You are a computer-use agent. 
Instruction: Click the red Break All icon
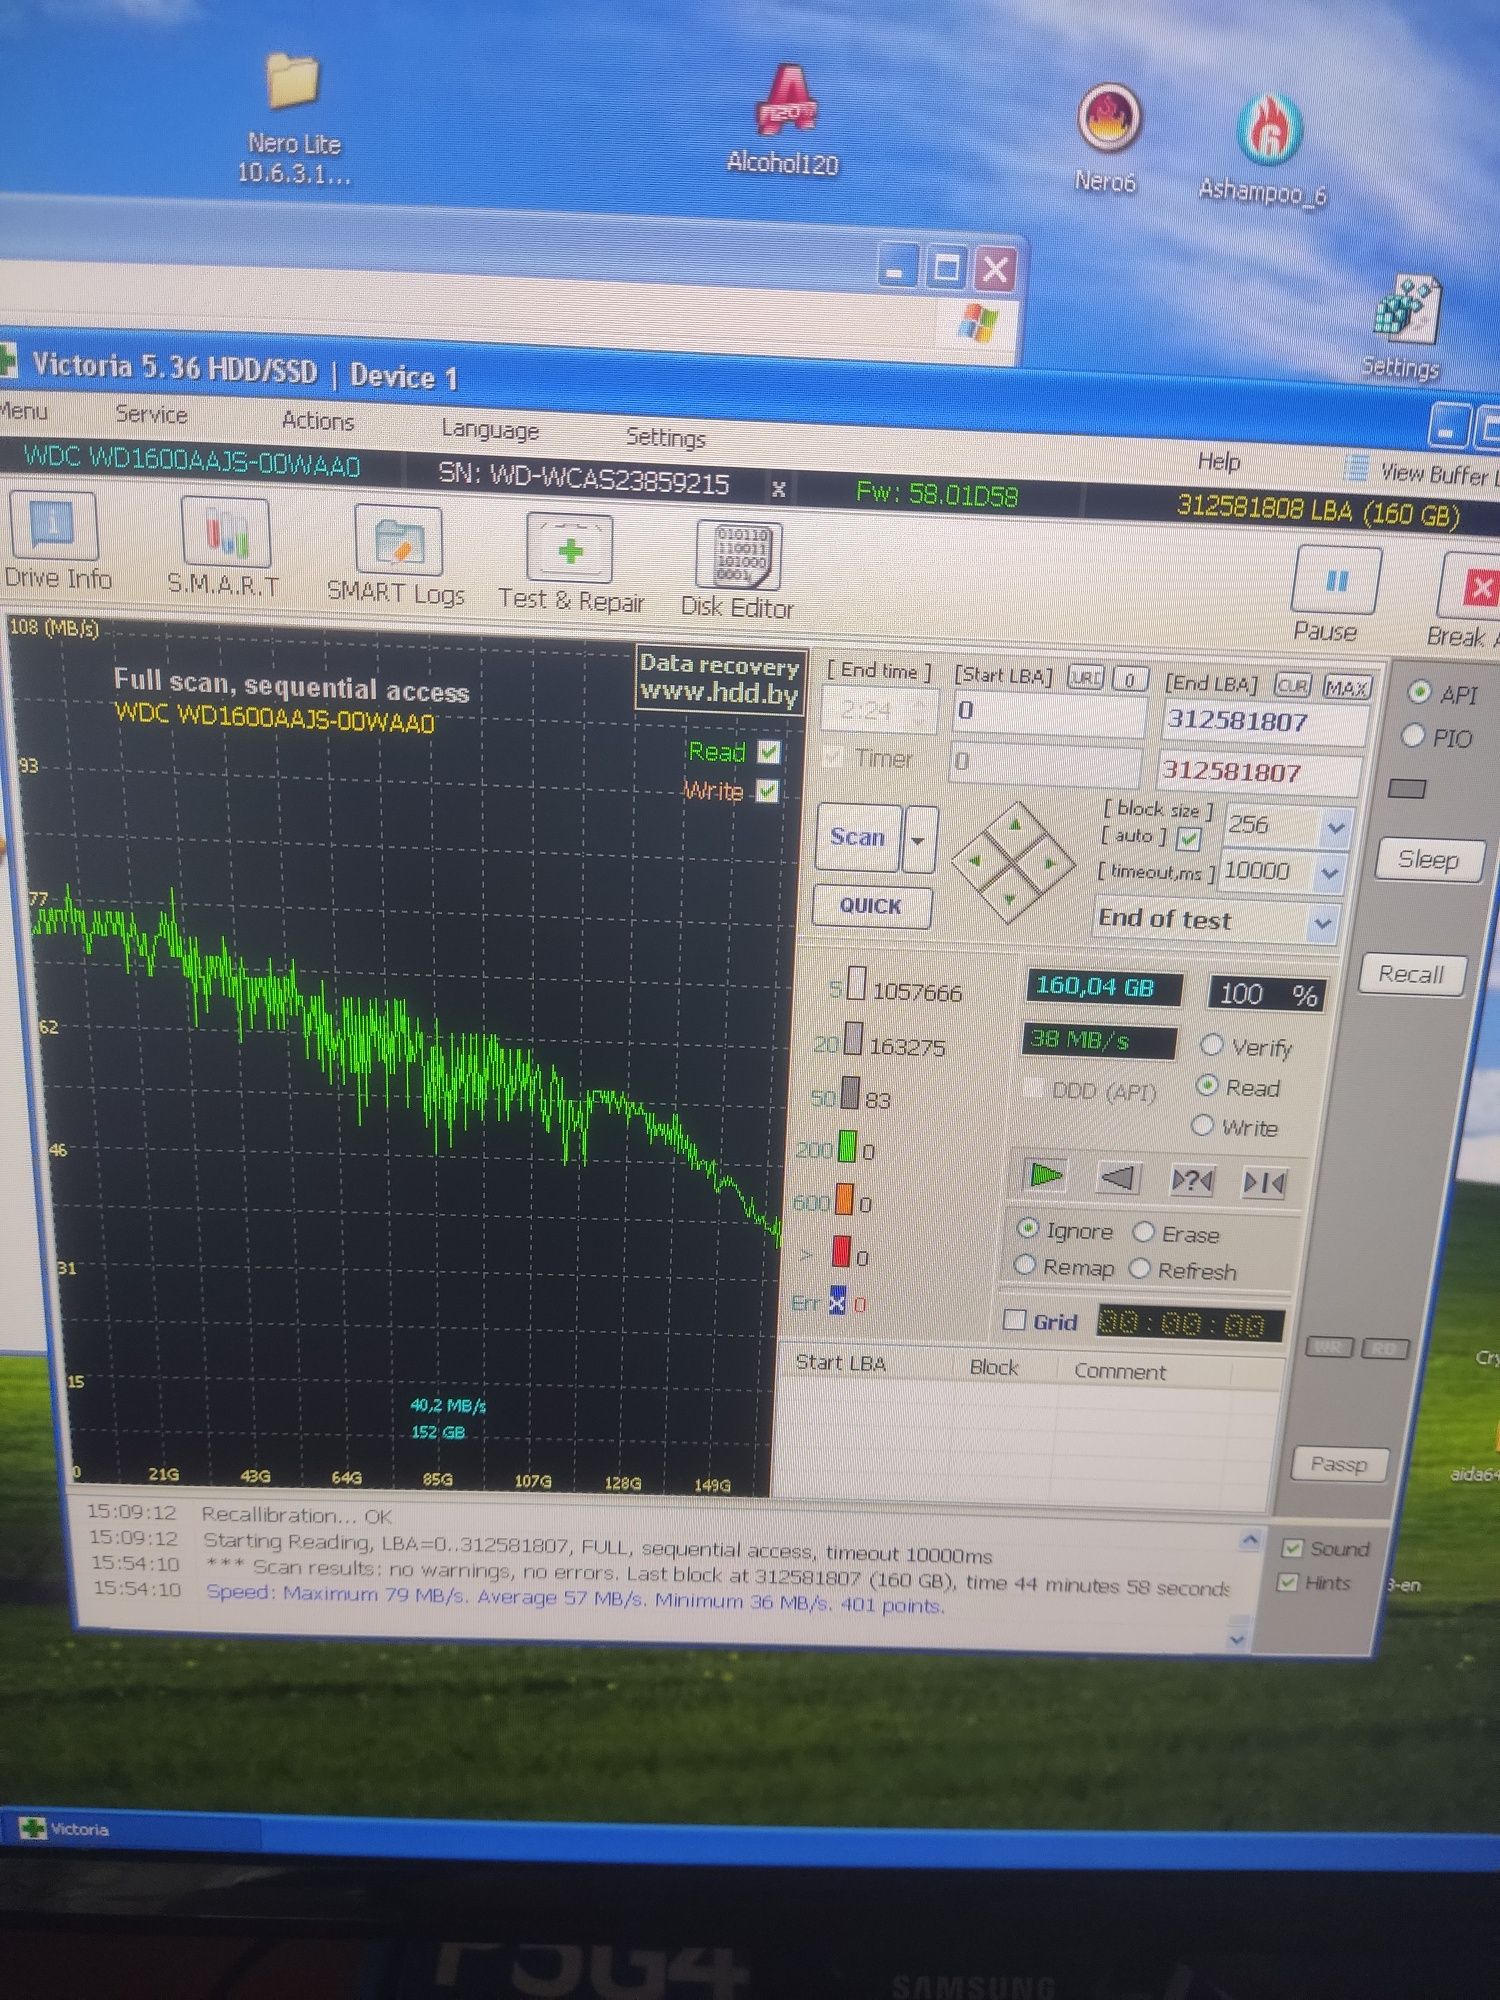1478,588
